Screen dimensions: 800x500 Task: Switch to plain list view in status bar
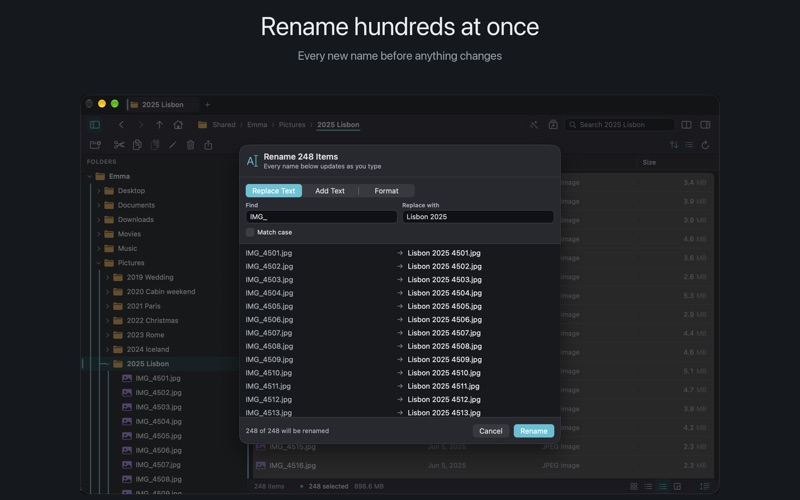click(x=648, y=486)
